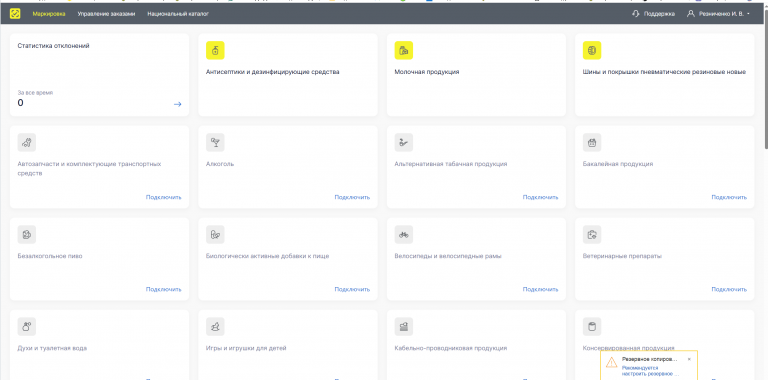Open deviation statistics via blue arrow
This screenshot has height=380, width=768.
click(177, 104)
